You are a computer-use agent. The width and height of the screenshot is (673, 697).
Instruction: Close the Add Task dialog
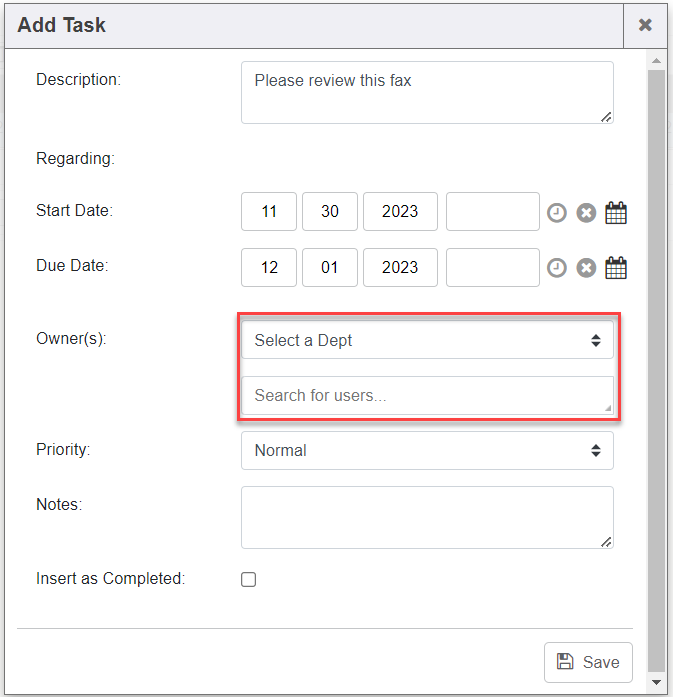click(645, 25)
